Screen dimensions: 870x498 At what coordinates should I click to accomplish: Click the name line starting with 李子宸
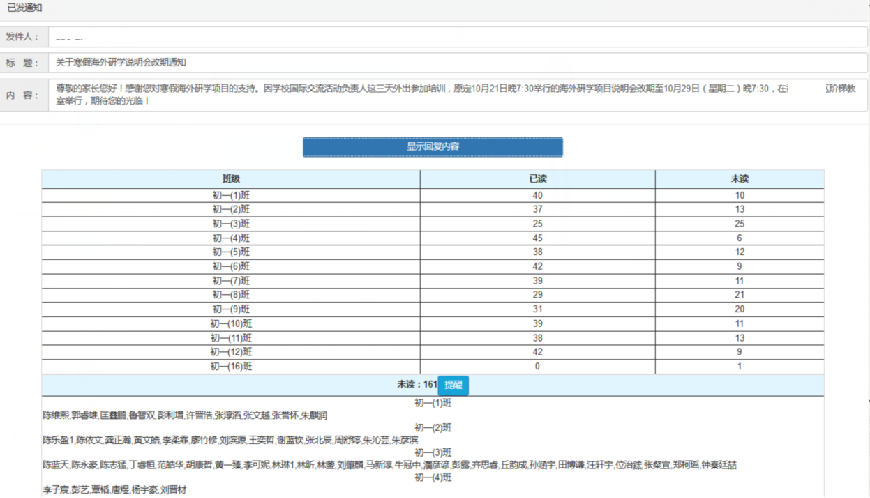(115, 490)
